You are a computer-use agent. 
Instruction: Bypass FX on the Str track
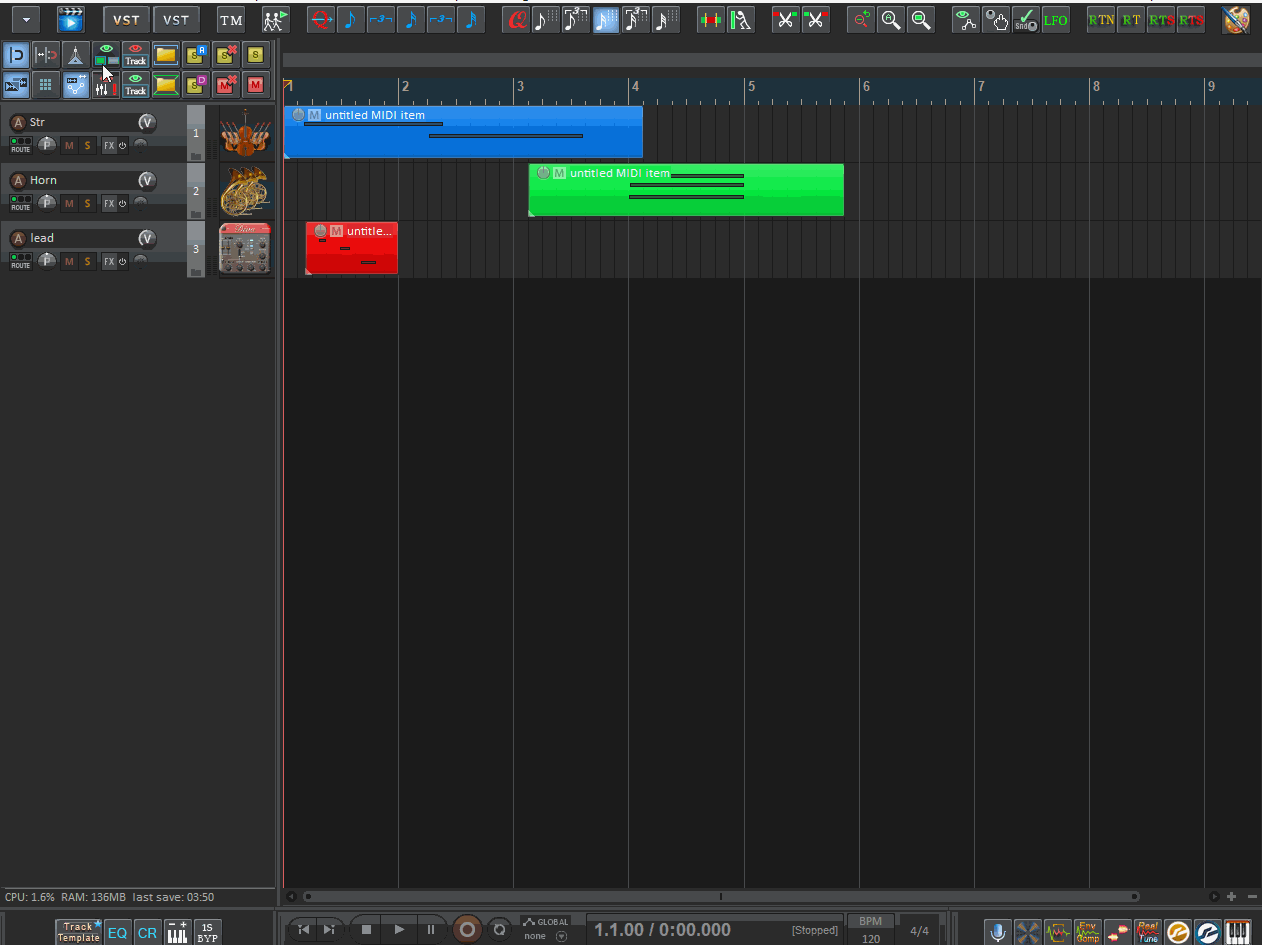123,145
